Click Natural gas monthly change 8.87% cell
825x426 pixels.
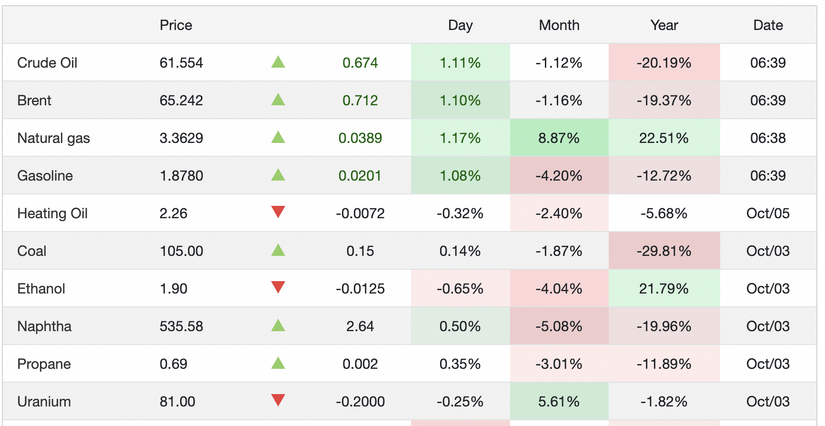pyautogui.click(x=559, y=138)
